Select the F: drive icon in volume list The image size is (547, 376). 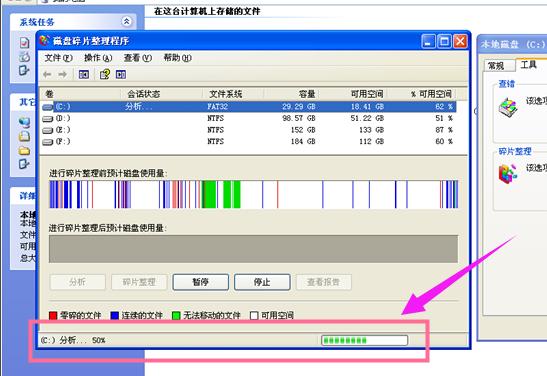[x=47, y=142]
